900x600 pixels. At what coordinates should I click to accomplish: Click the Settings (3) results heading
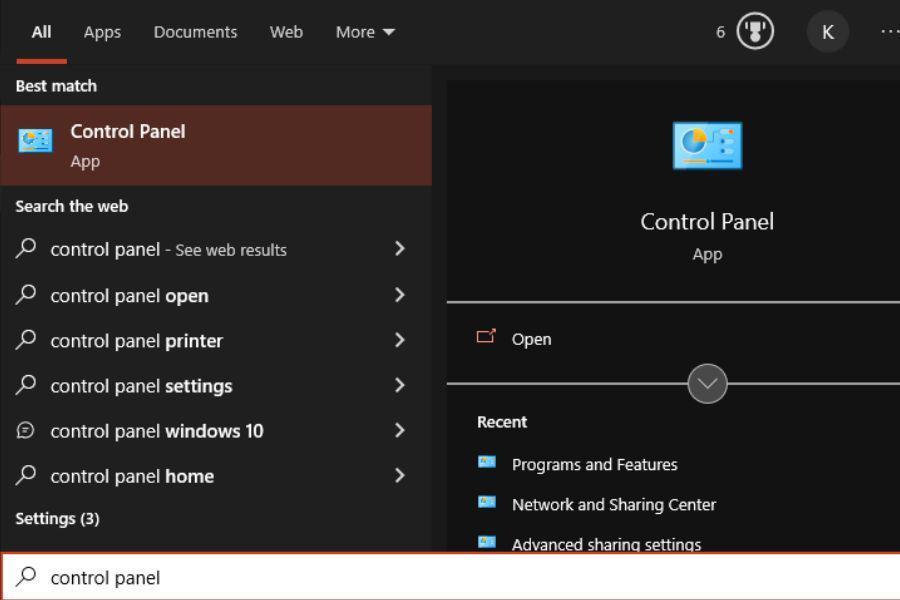click(x=57, y=518)
